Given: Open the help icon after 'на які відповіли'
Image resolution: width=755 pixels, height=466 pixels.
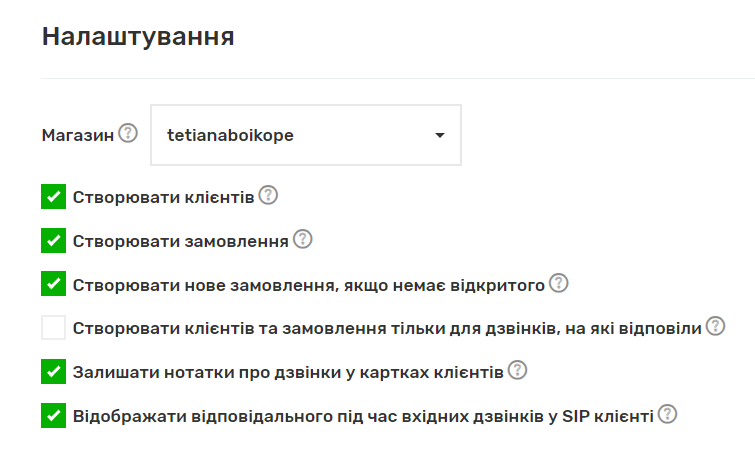Looking at the screenshot, I should pos(715,327).
